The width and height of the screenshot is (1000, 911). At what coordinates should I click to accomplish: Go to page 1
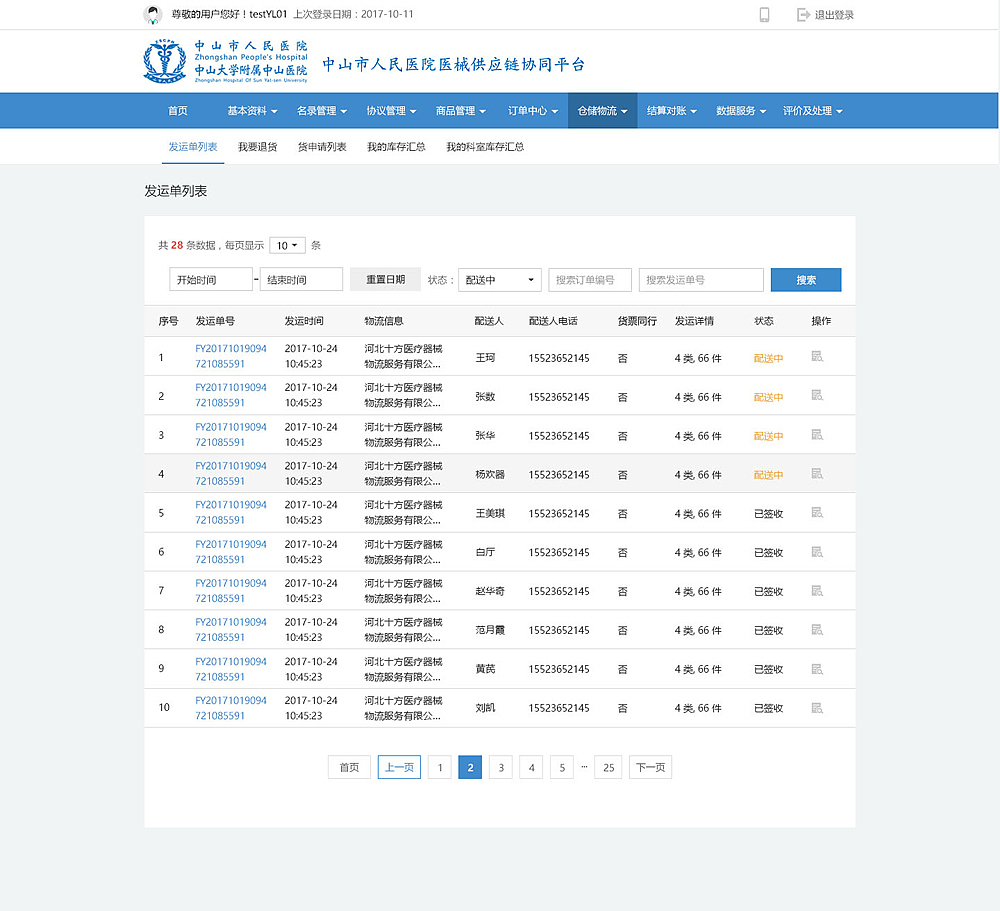click(439, 767)
